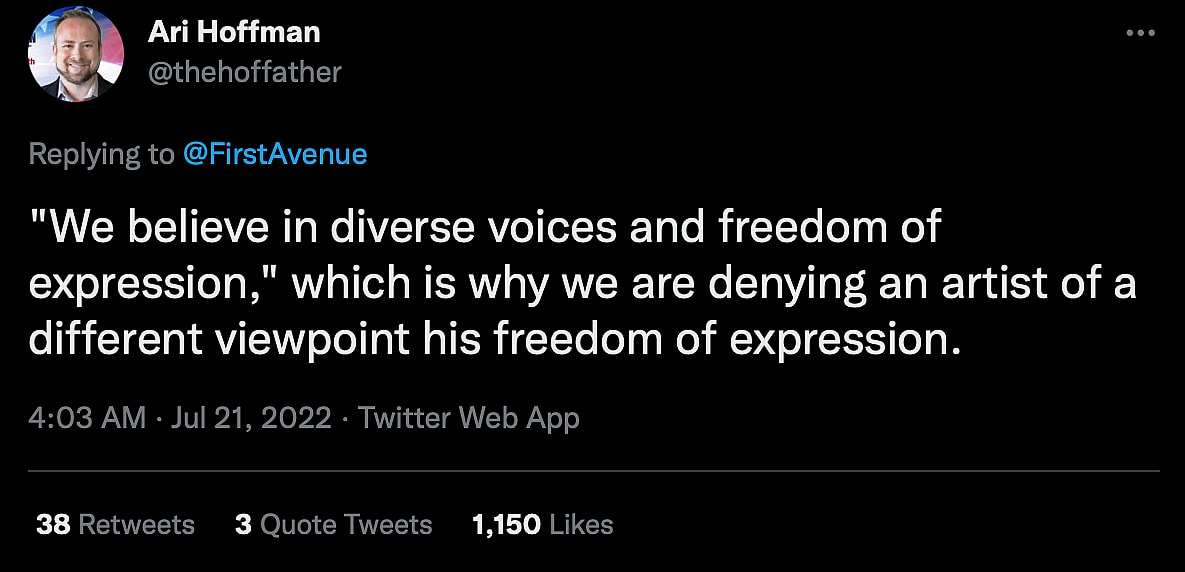Screen dimensions: 1185x572
Task: View the 3 Quote Tweets list
Action: click(x=334, y=524)
